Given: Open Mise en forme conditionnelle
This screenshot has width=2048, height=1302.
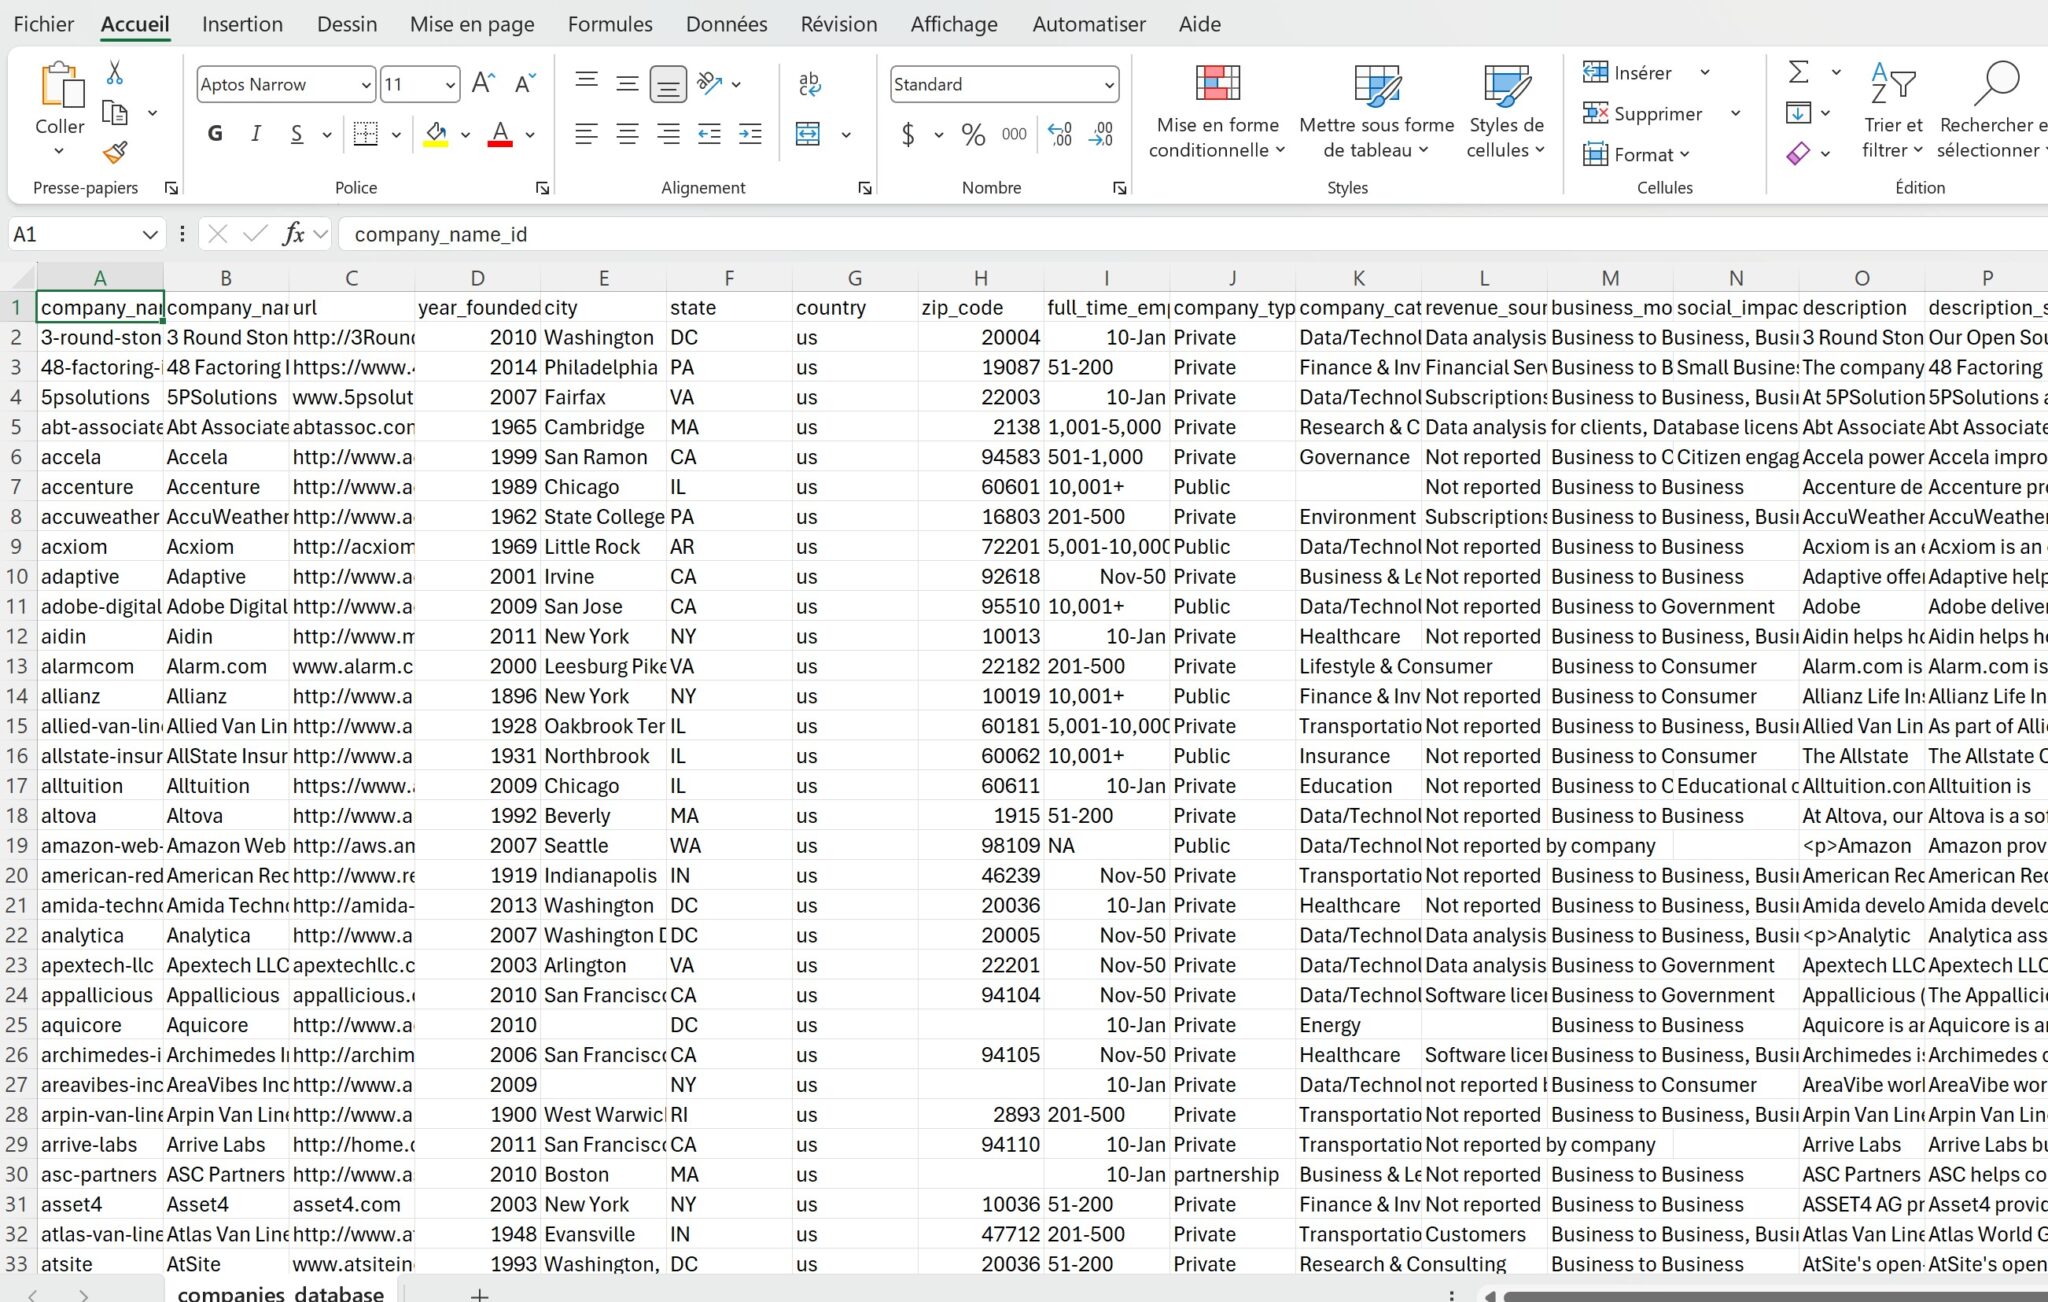Looking at the screenshot, I should pos(1215,110).
